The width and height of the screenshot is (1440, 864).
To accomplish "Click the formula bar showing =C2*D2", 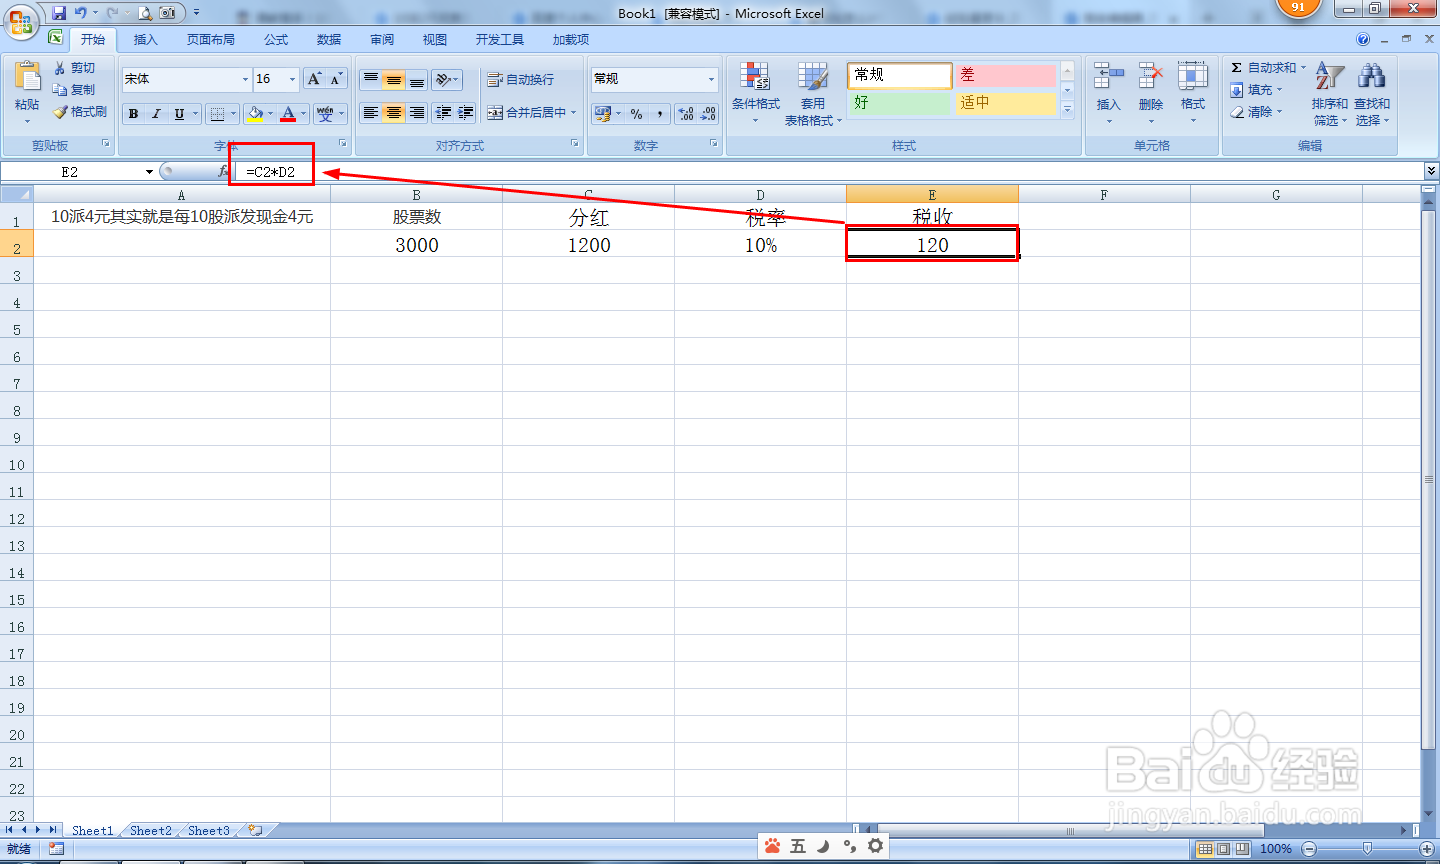I will point(830,172).
